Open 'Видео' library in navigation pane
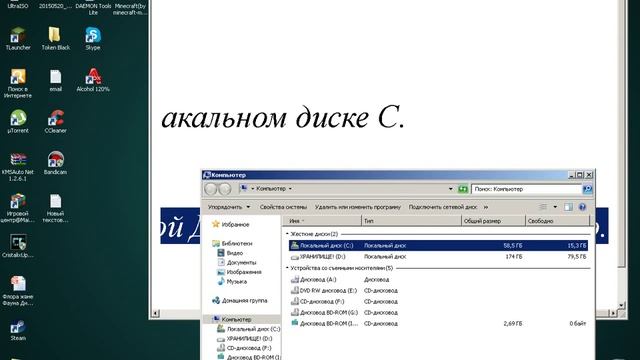This screenshot has height=360, width=640. (230, 253)
